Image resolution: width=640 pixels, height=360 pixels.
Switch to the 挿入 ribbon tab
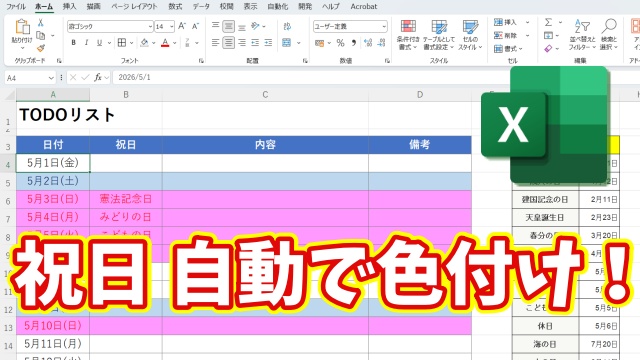(69, 7)
